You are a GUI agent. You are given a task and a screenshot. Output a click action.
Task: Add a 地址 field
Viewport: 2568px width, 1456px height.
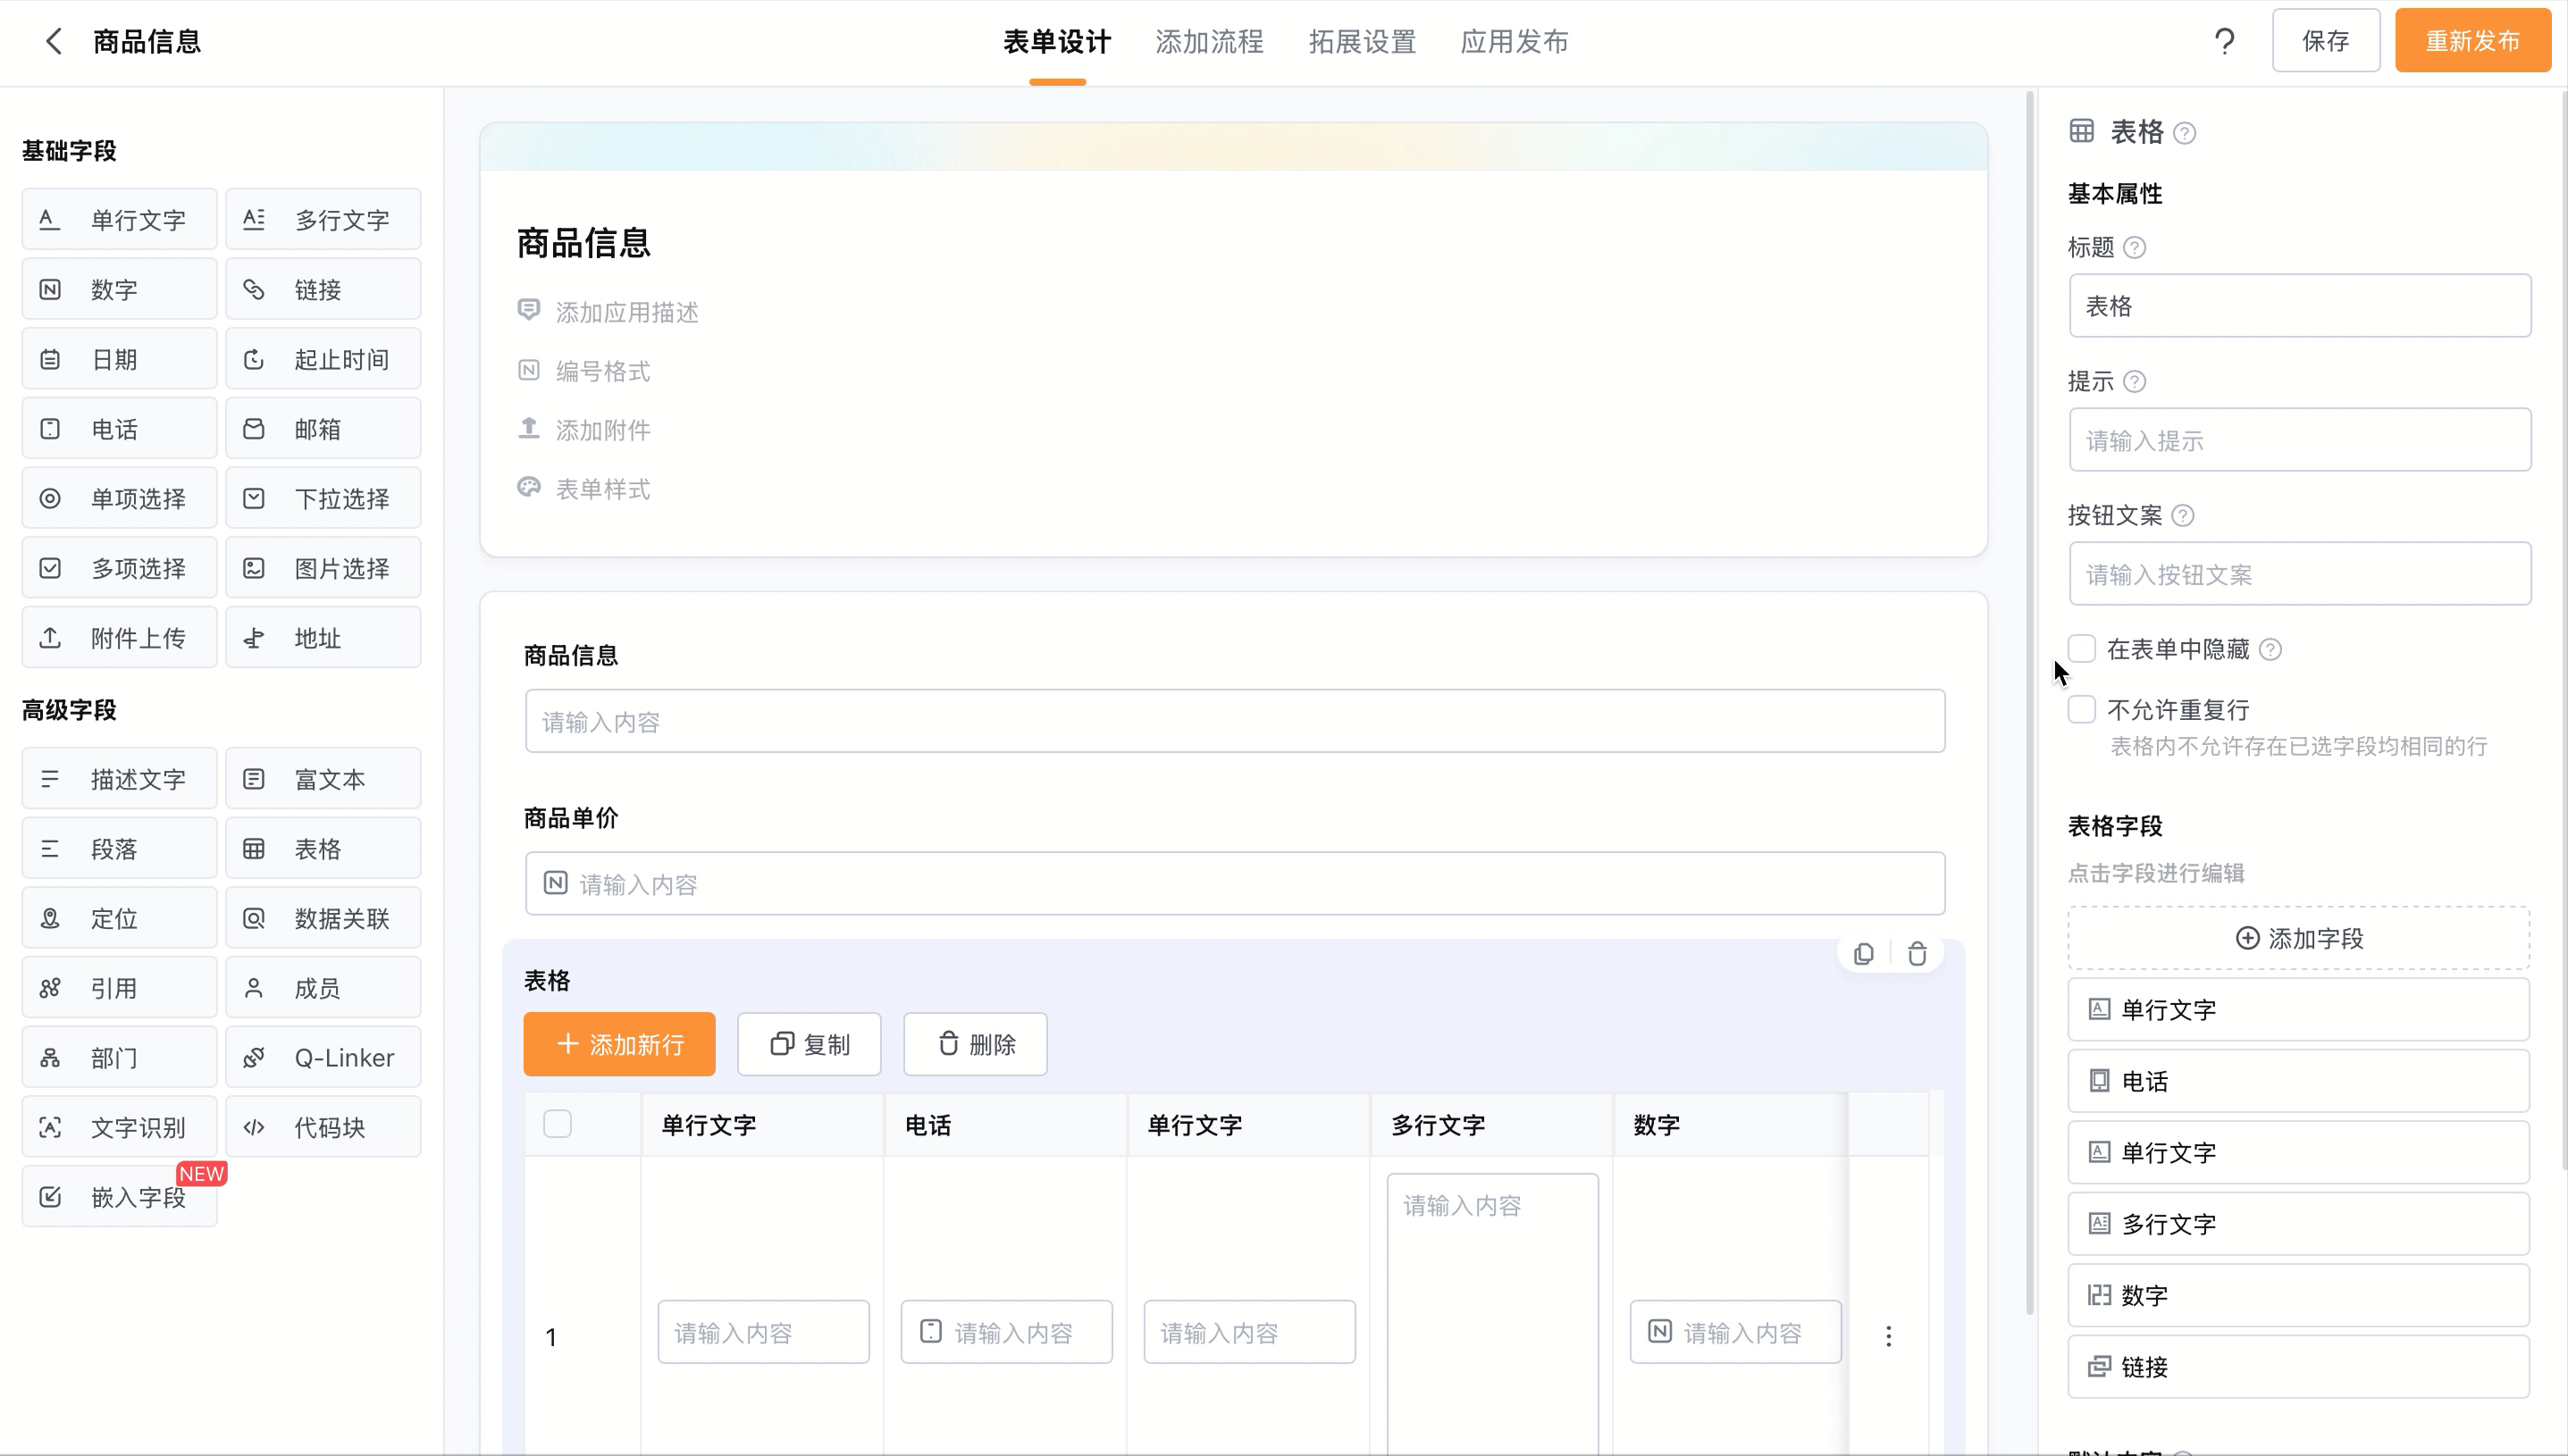323,638
